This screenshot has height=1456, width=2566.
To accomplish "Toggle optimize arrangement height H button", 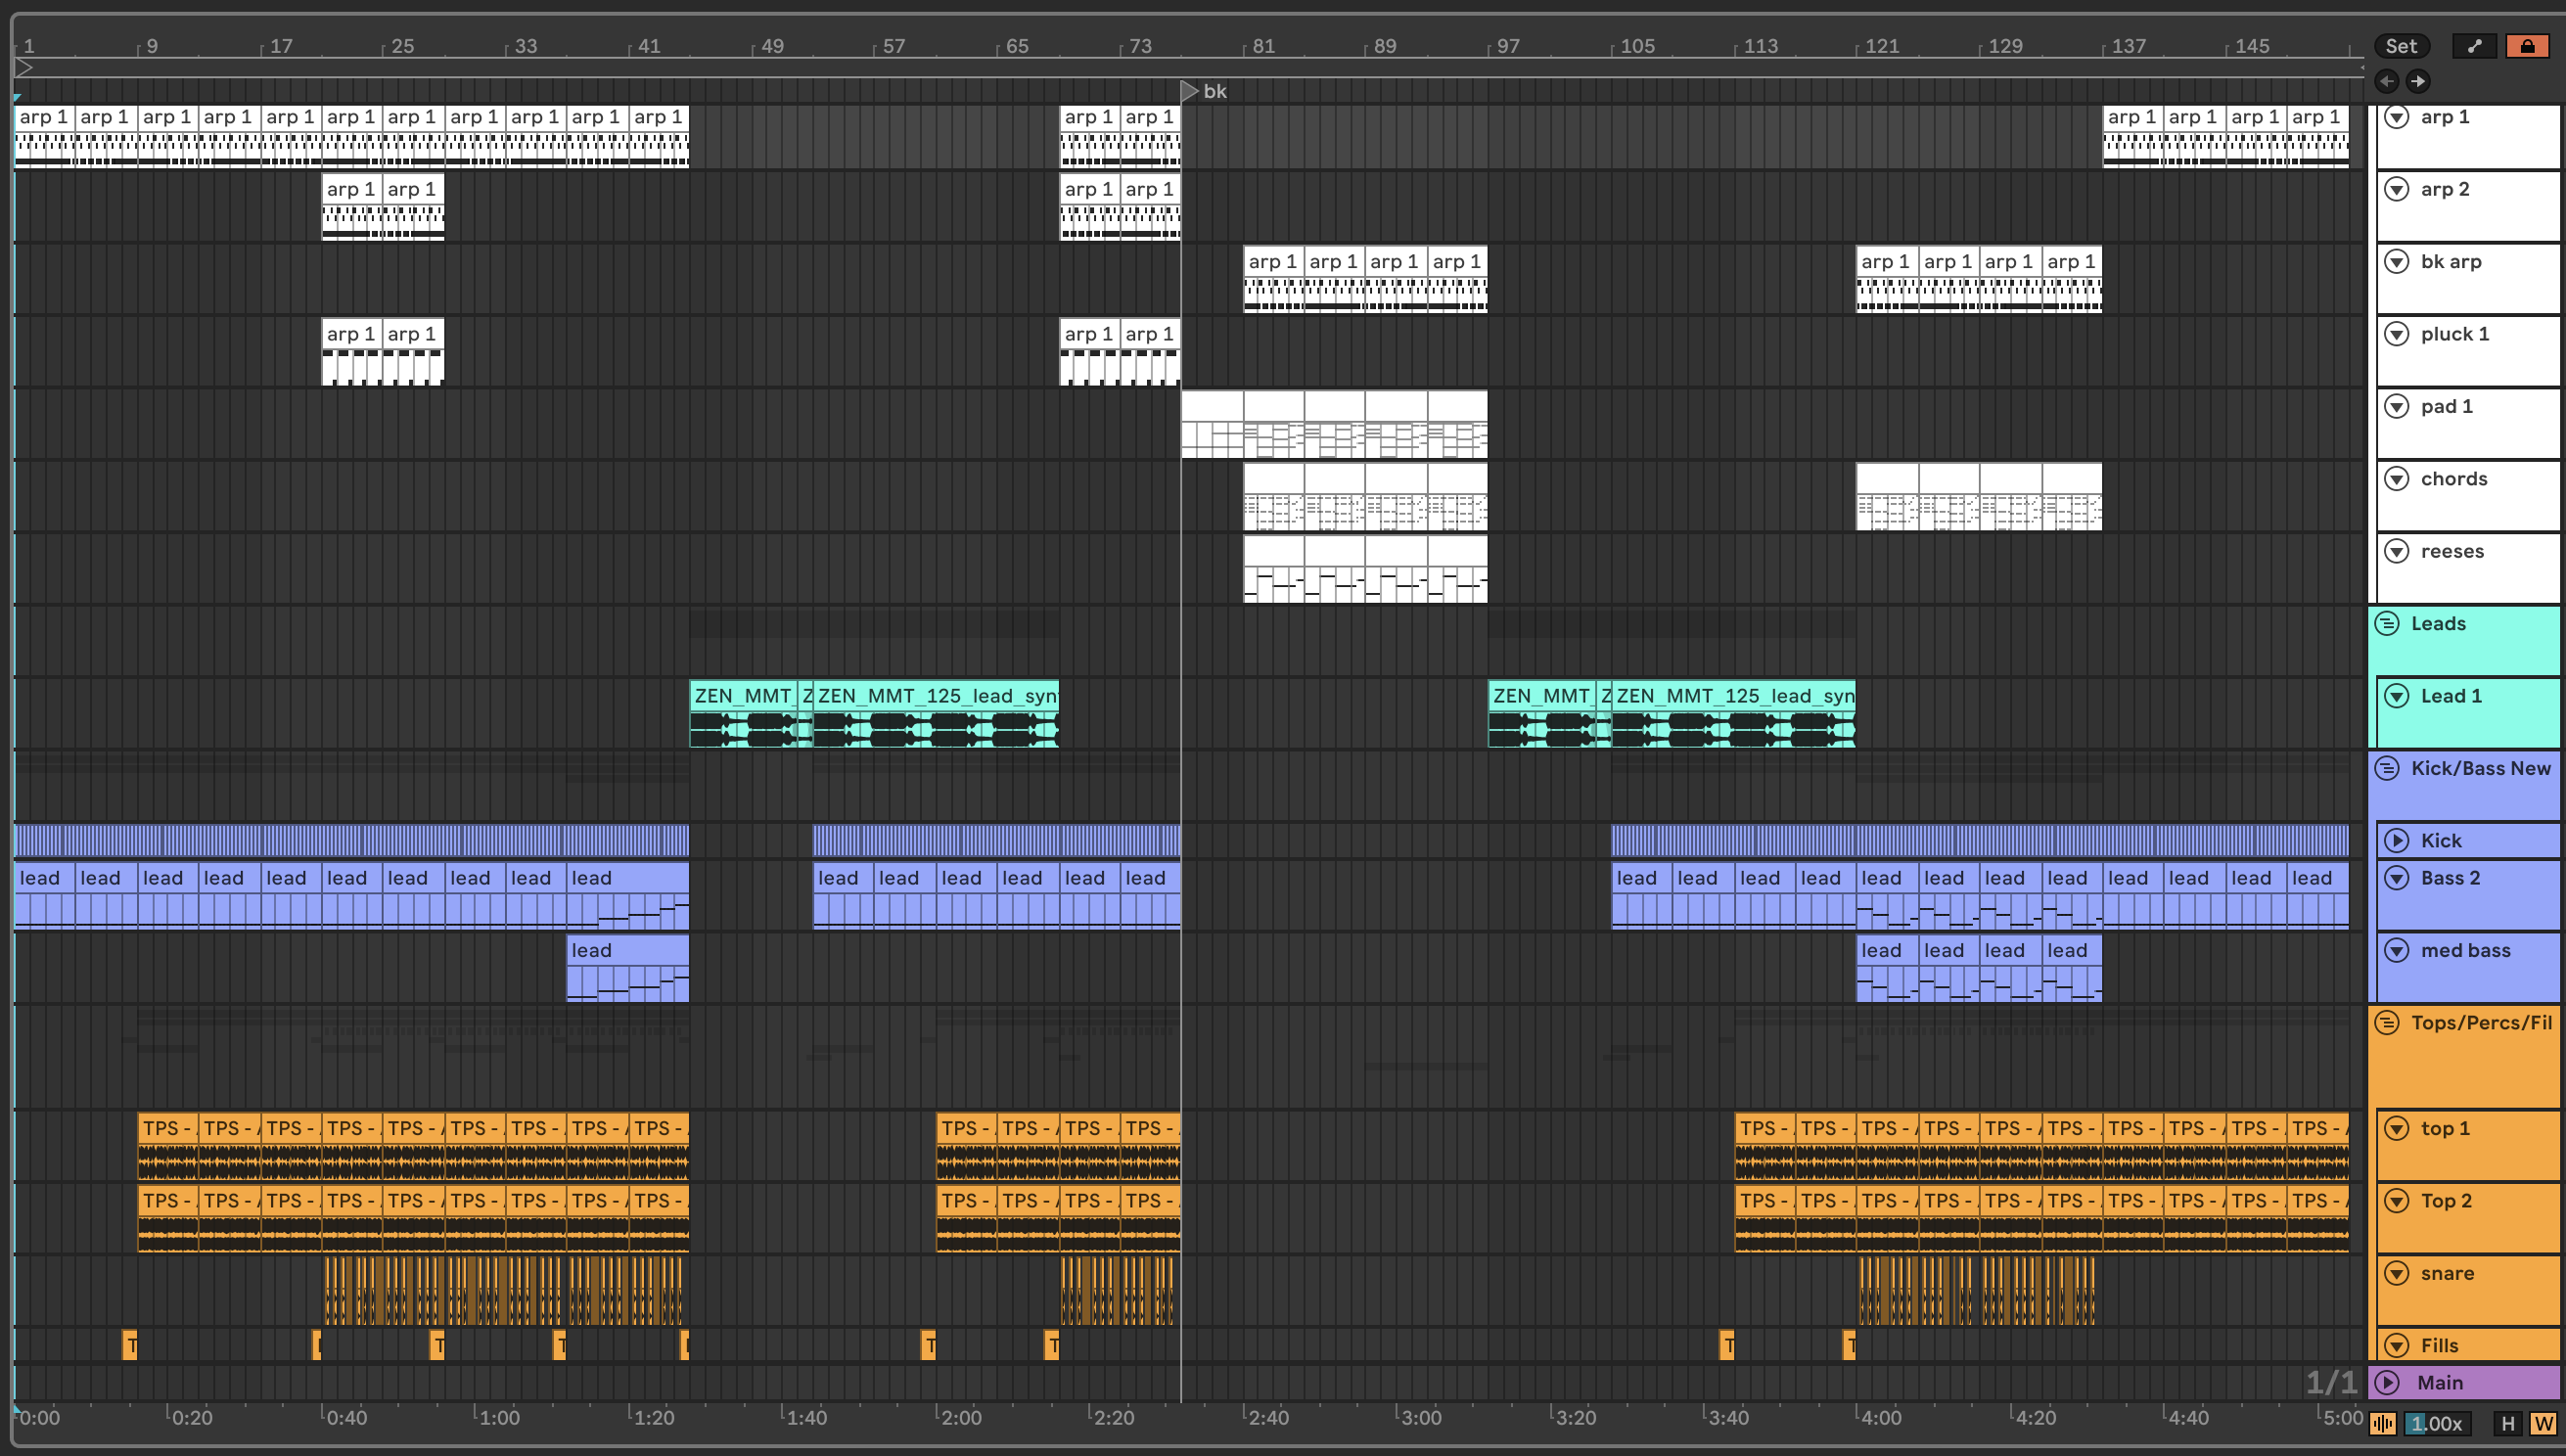I will (x=2507, y=1423).
